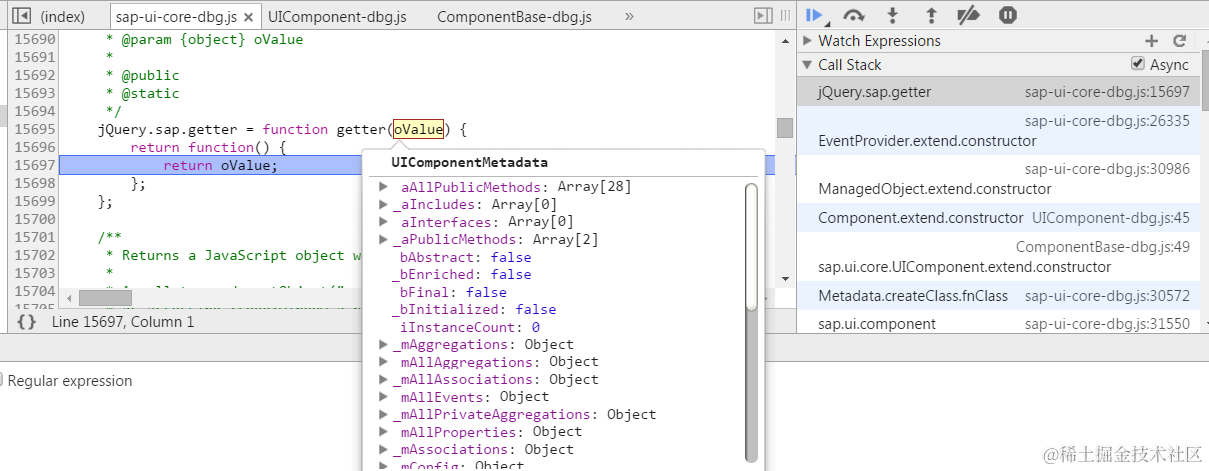The width and height of the screenshot is (1209, 471).
Task: Collapse the Call Stack section
Action: tap(807, 65)
